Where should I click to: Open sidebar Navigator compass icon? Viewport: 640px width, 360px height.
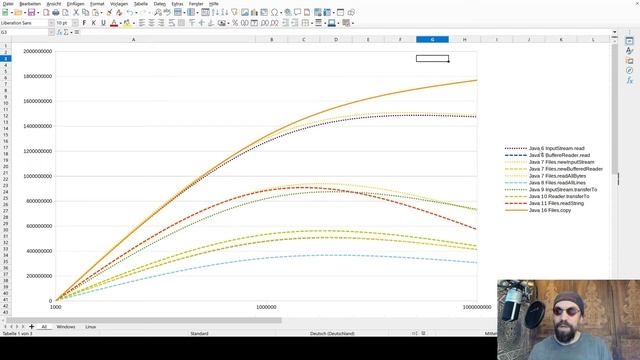pos(629,71)
